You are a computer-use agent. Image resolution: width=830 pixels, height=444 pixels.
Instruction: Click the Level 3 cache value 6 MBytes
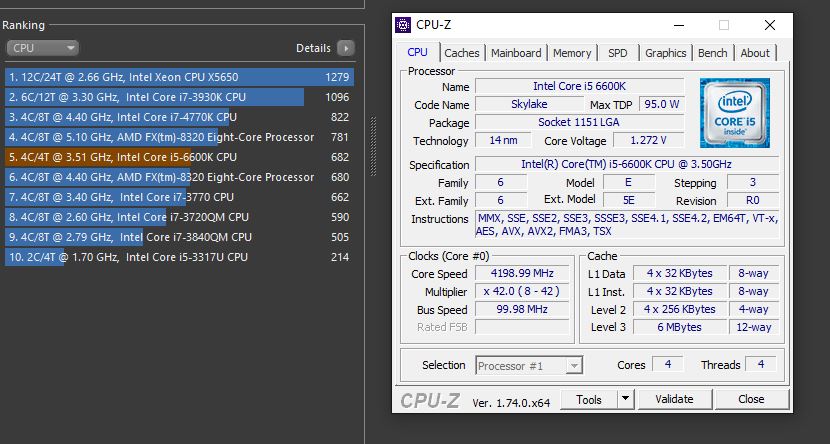click(679, 327)
